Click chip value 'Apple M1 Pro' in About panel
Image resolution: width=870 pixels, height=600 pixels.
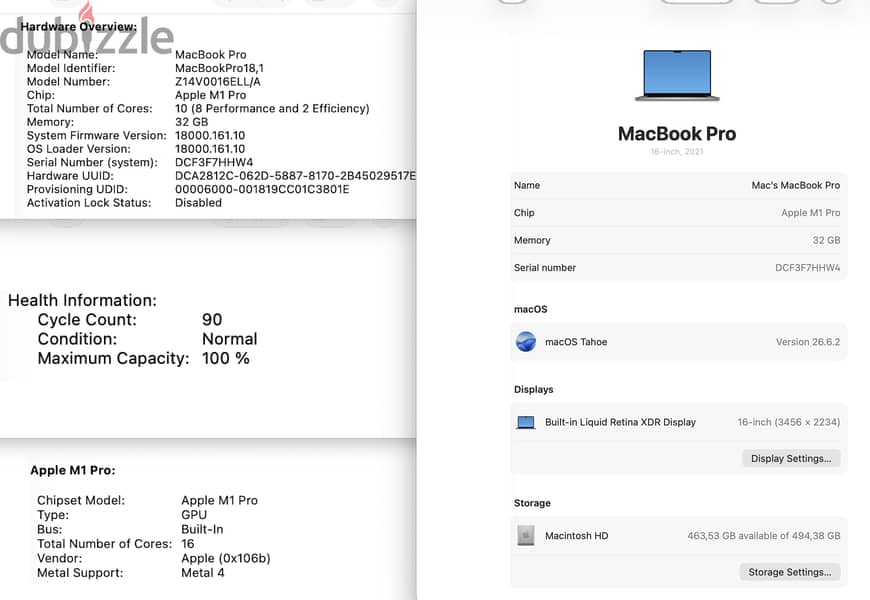coord(811,213)
